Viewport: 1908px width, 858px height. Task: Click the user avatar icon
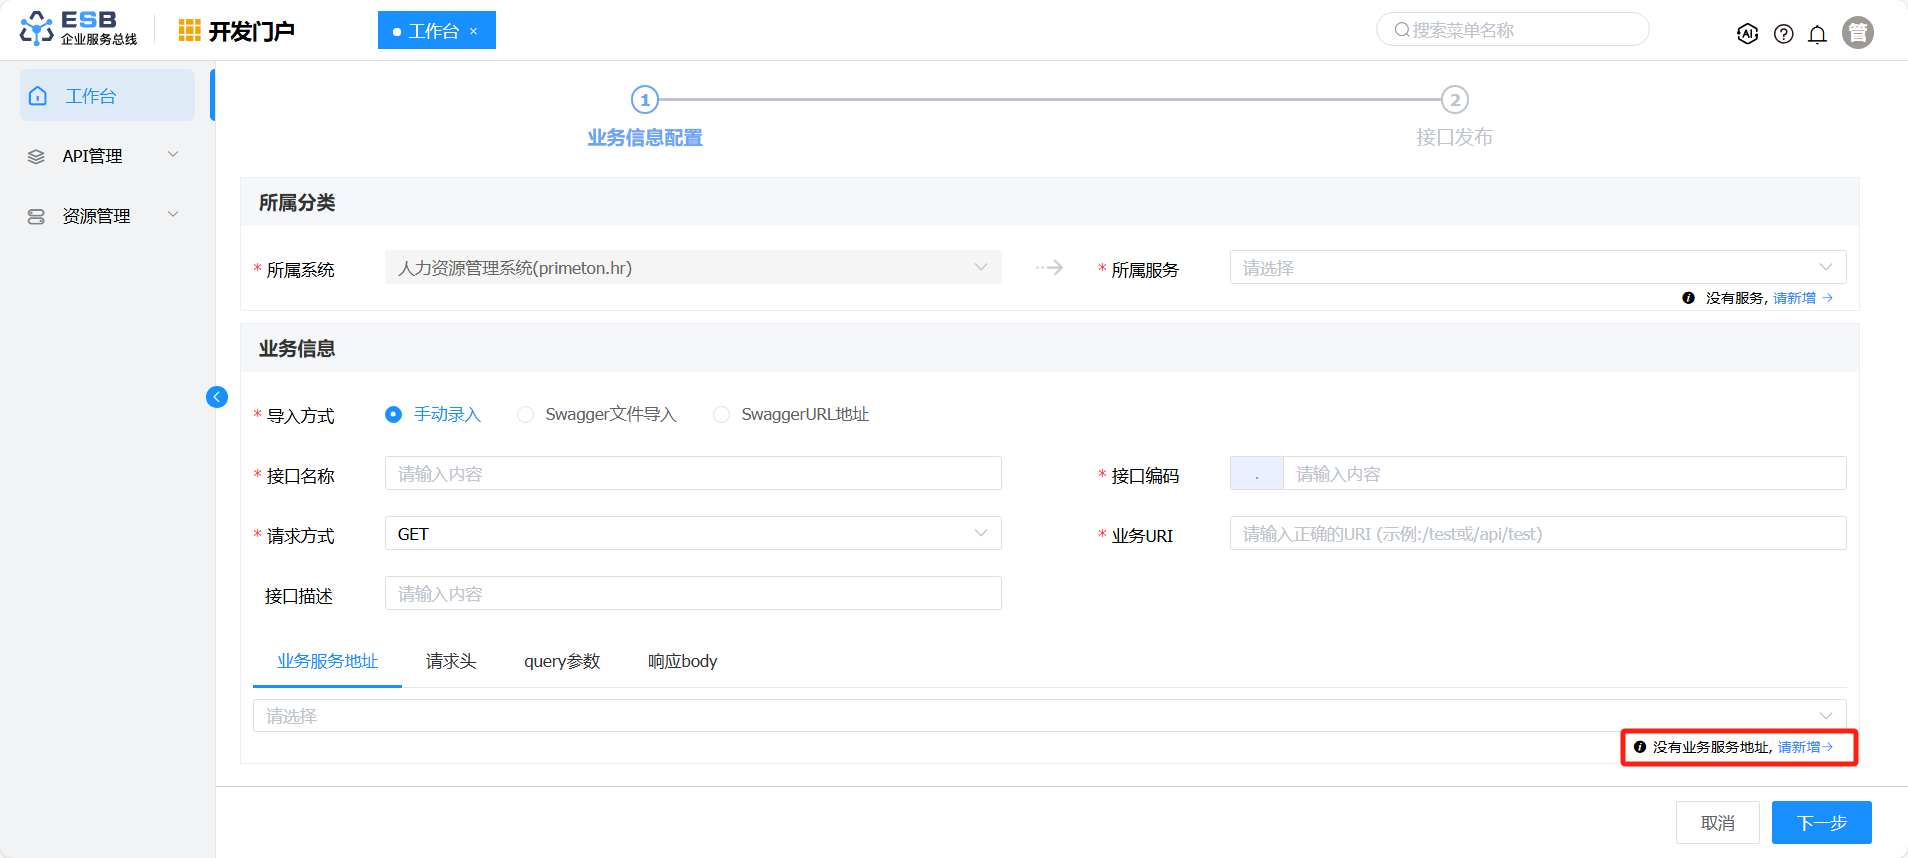click(x=1857, y=33)
